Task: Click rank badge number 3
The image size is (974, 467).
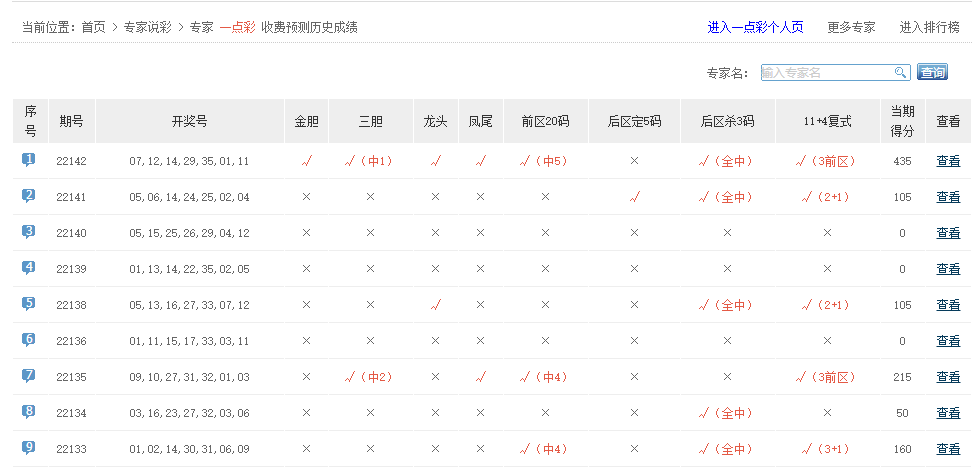Action: pyautogui.click(x=29, y=232)
